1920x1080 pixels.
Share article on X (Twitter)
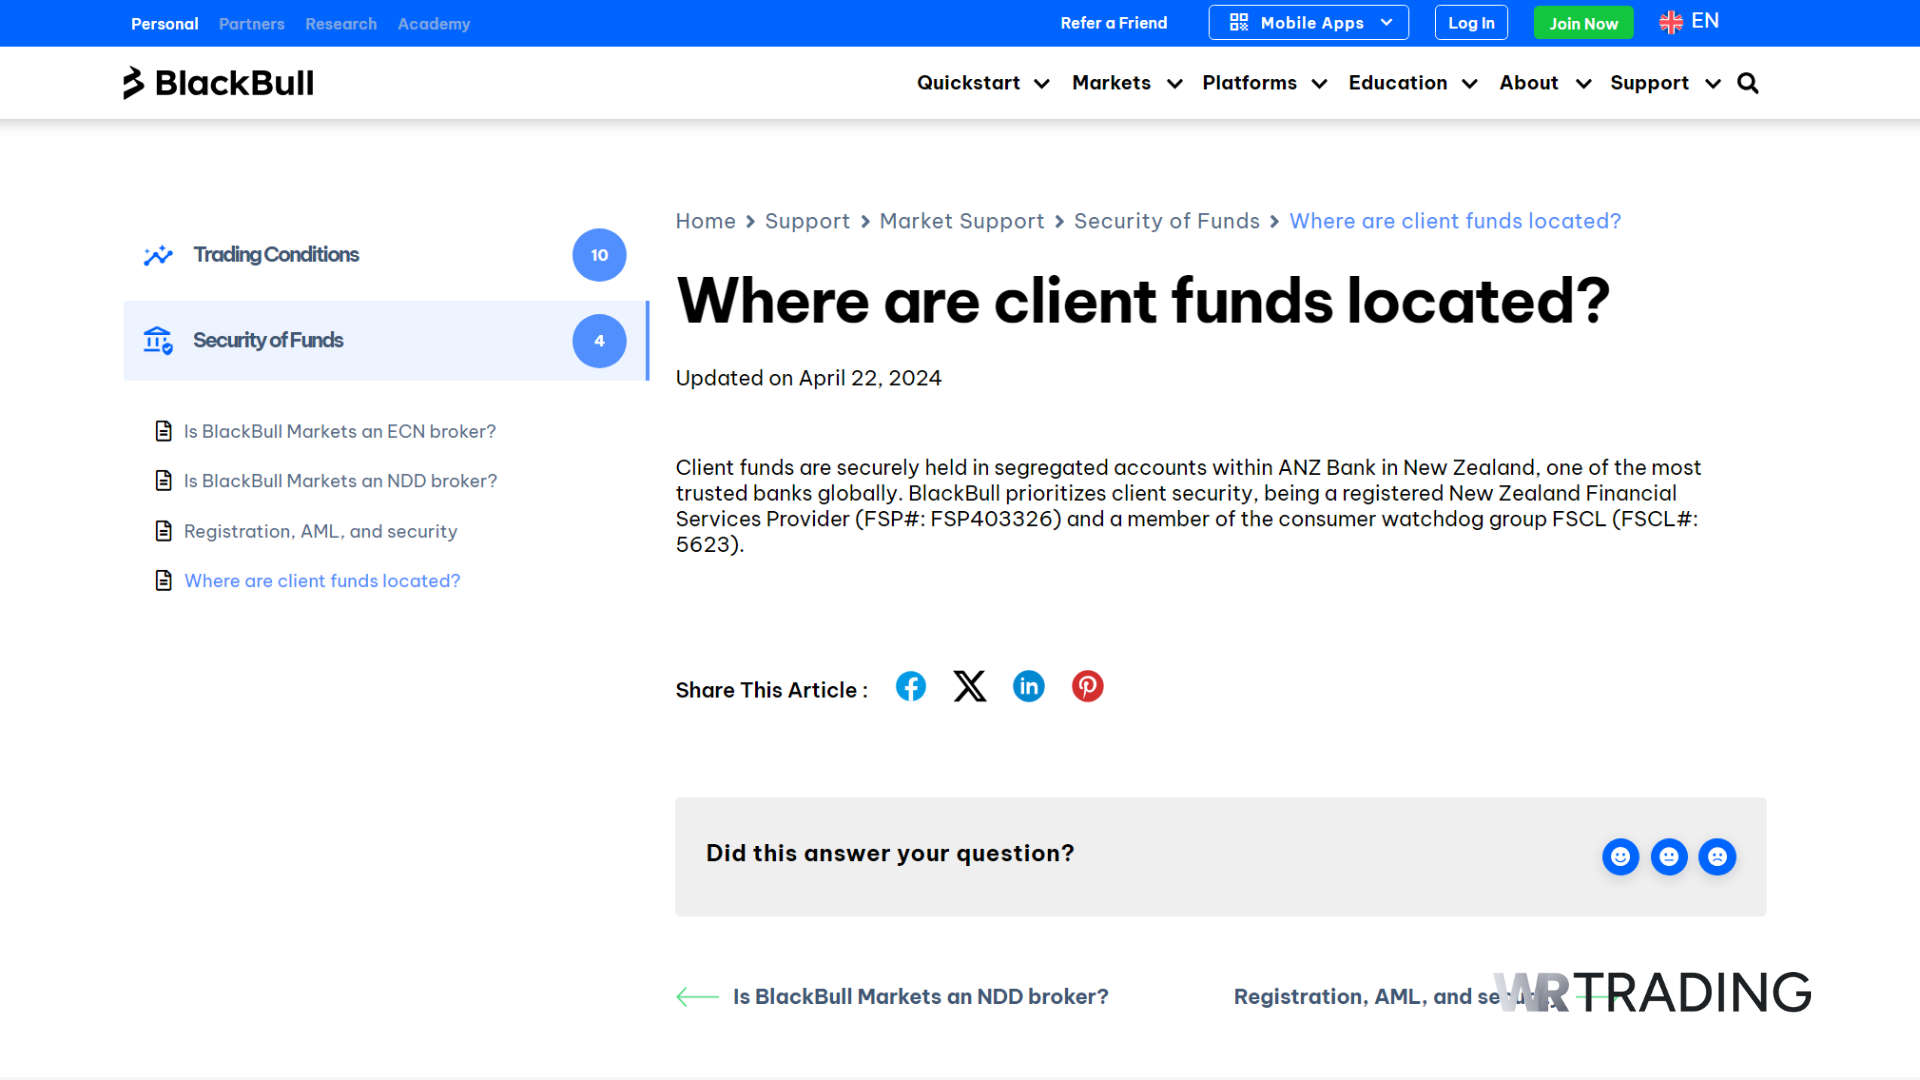click(x=969, y=687)
